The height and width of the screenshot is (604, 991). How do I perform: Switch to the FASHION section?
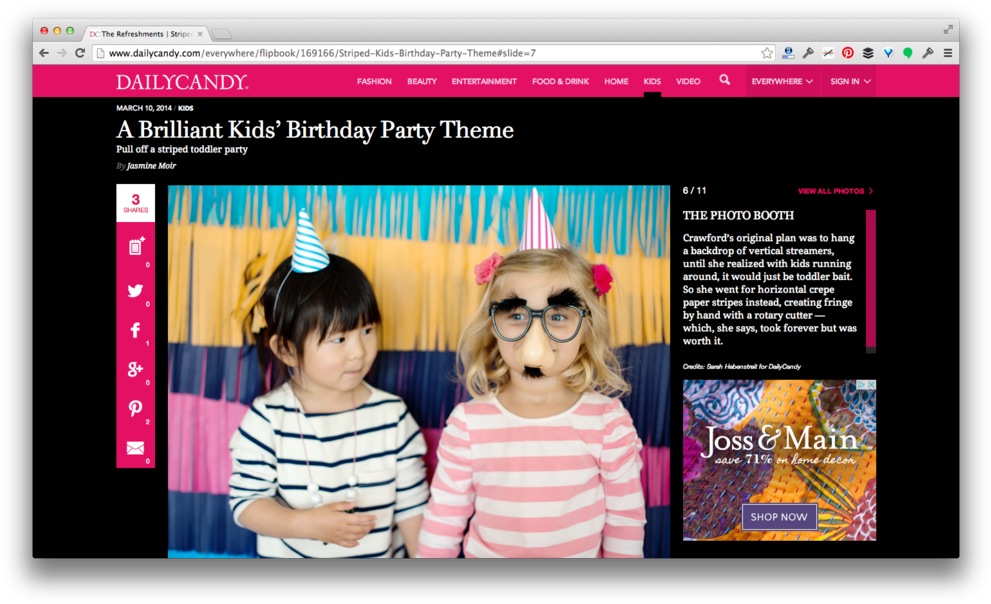[x=374, y=81]
